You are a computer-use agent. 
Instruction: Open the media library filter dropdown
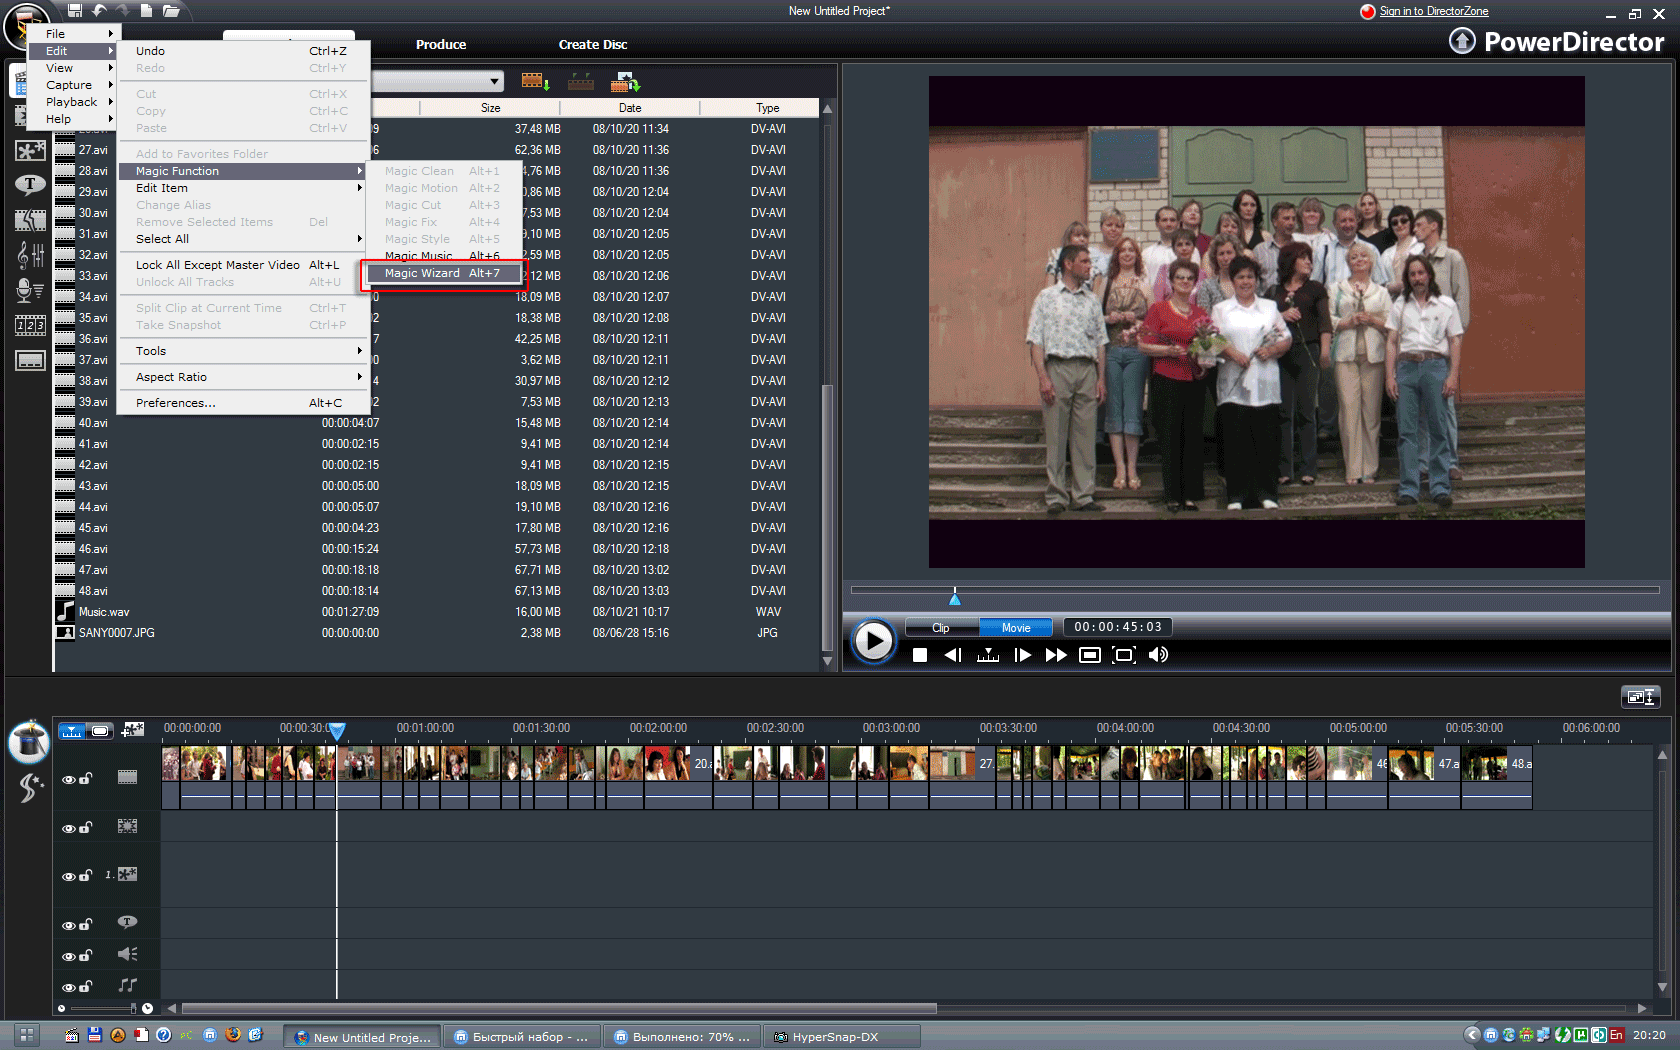[495, 81]
